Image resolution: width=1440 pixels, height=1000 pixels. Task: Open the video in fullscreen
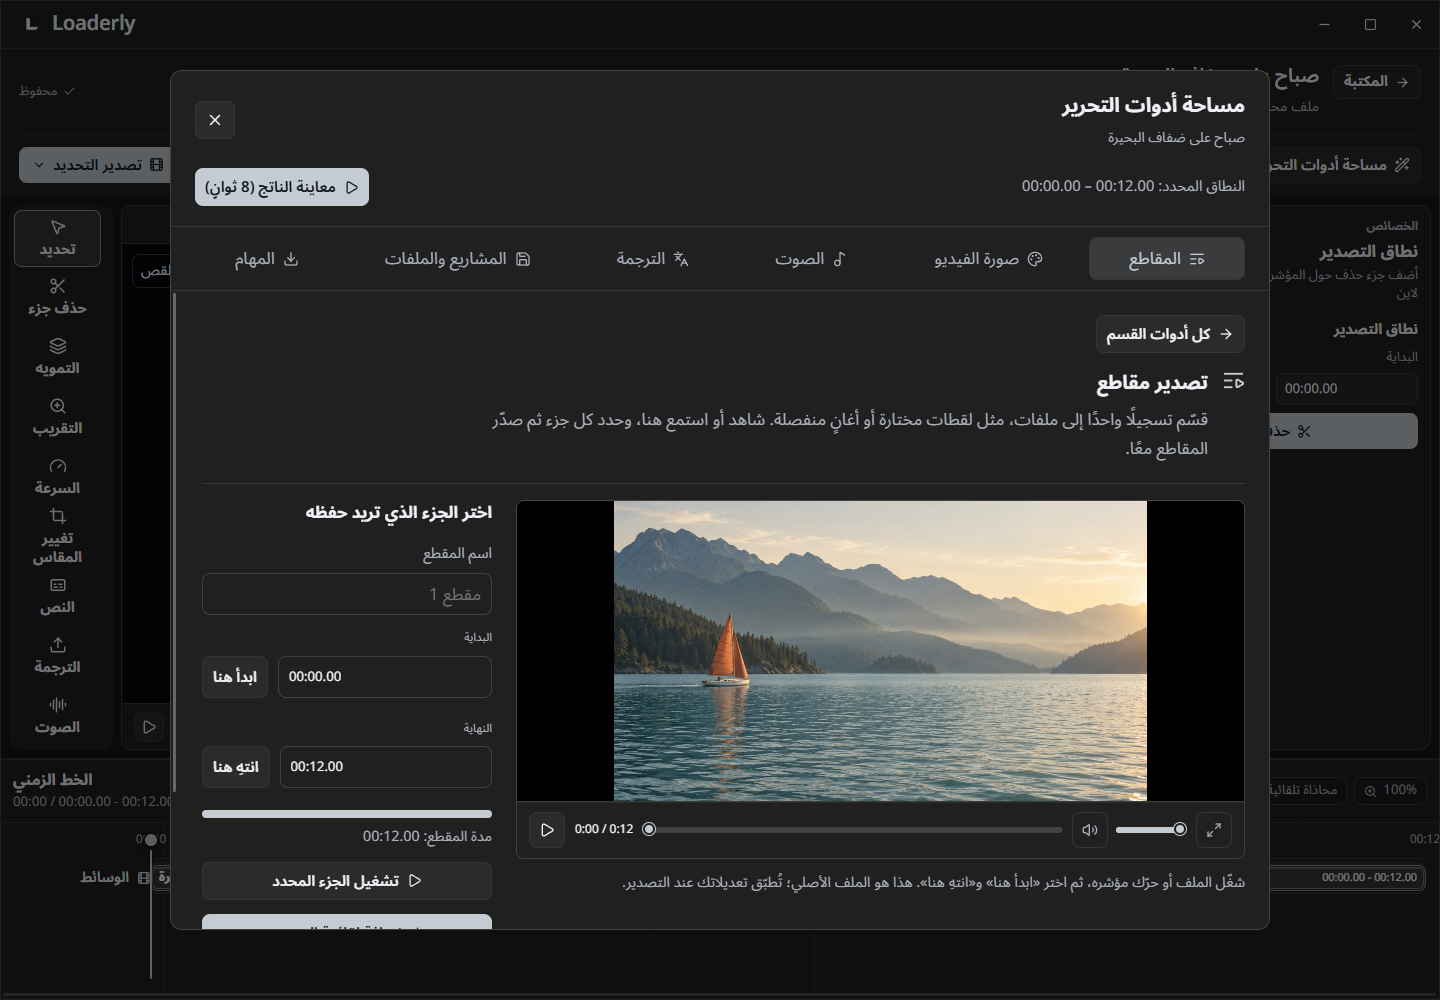[x=1214, y=830]
